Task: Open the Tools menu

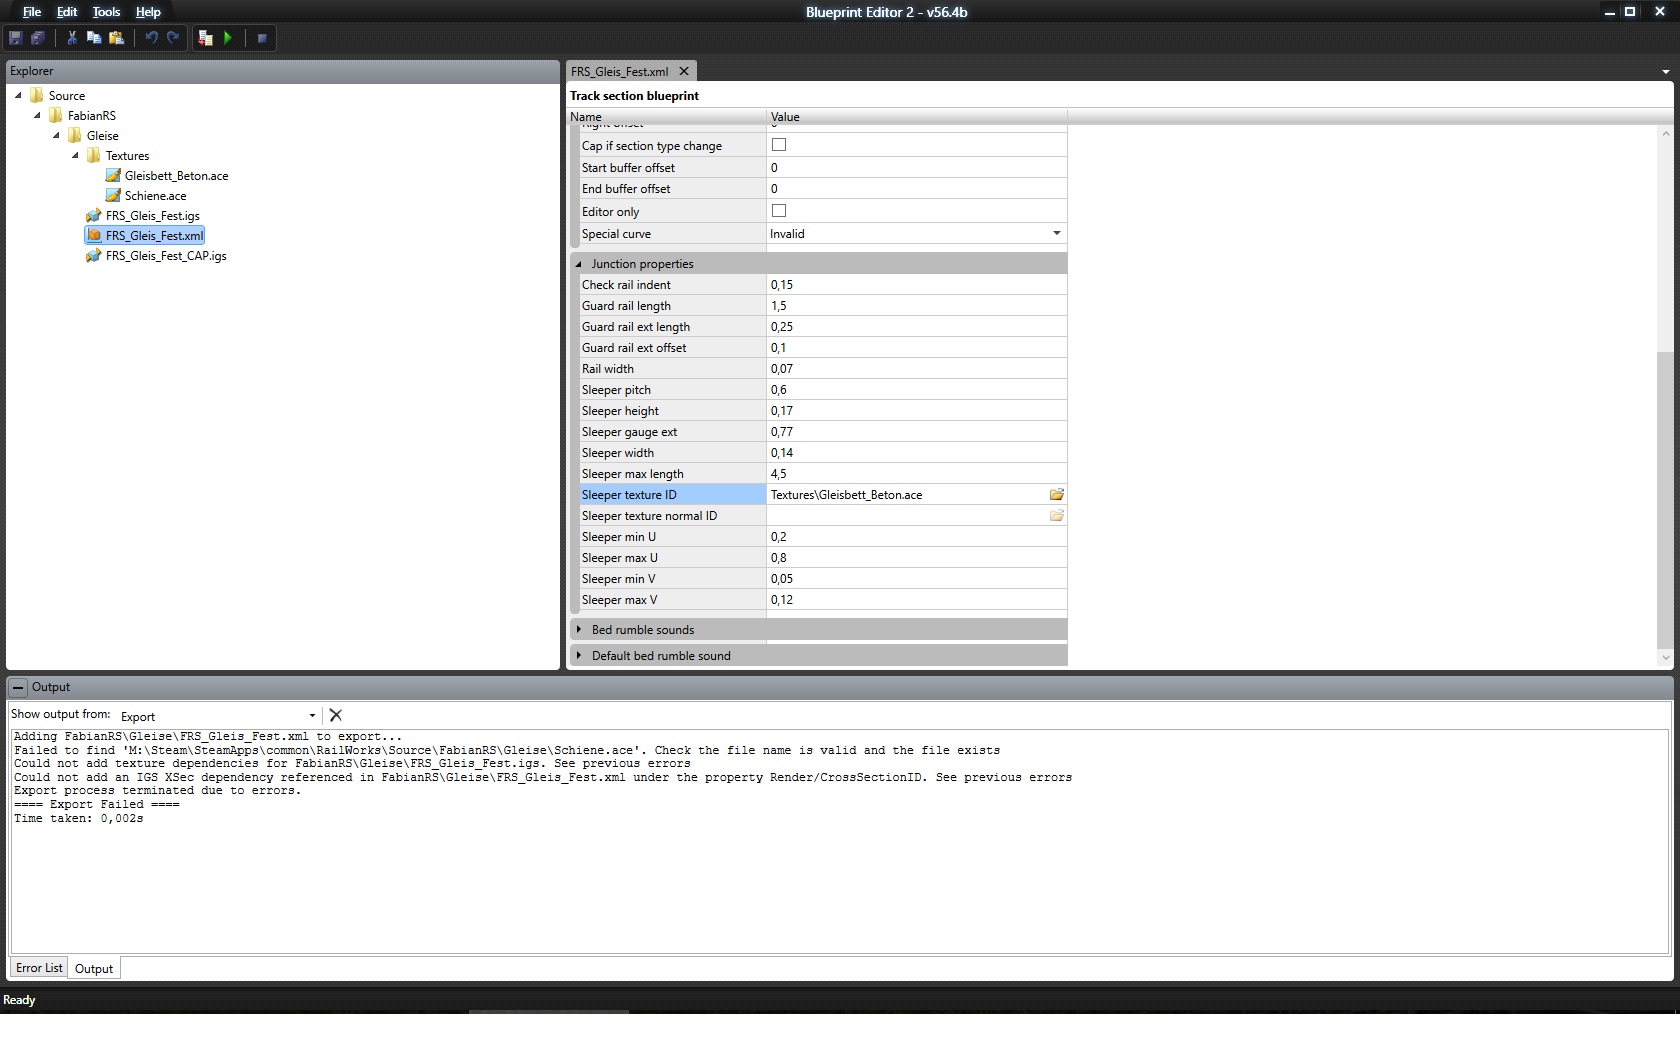Action: pos(106,12)
